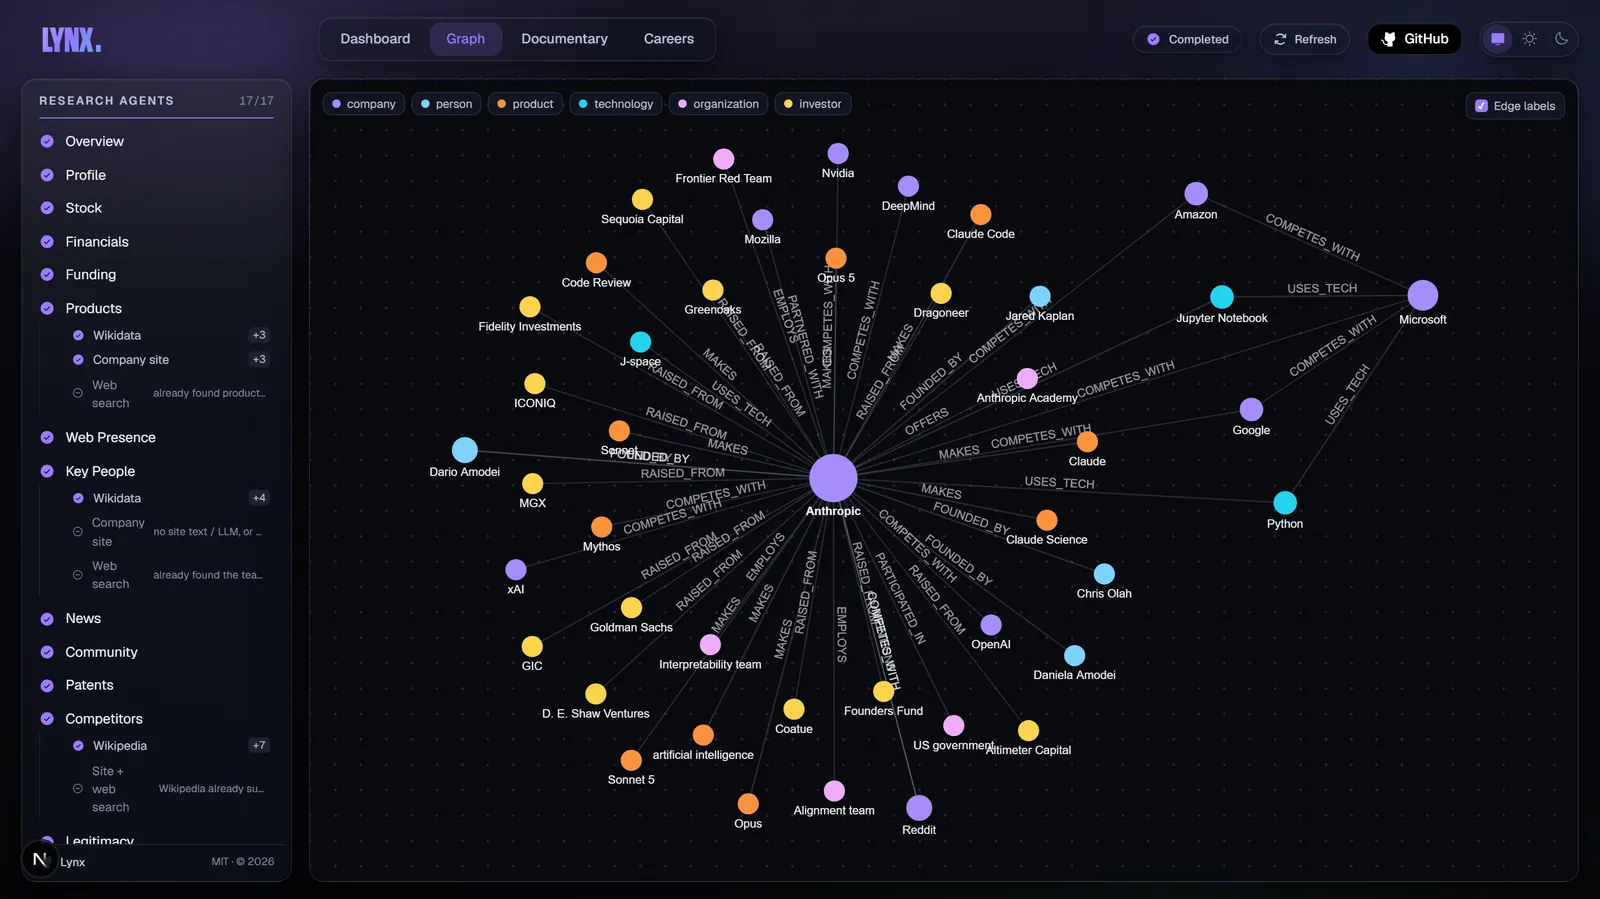Viewport: 1600px width, 899px height.
Task: Switch to light theme sun icon
Action: (x=1529, y=39)
